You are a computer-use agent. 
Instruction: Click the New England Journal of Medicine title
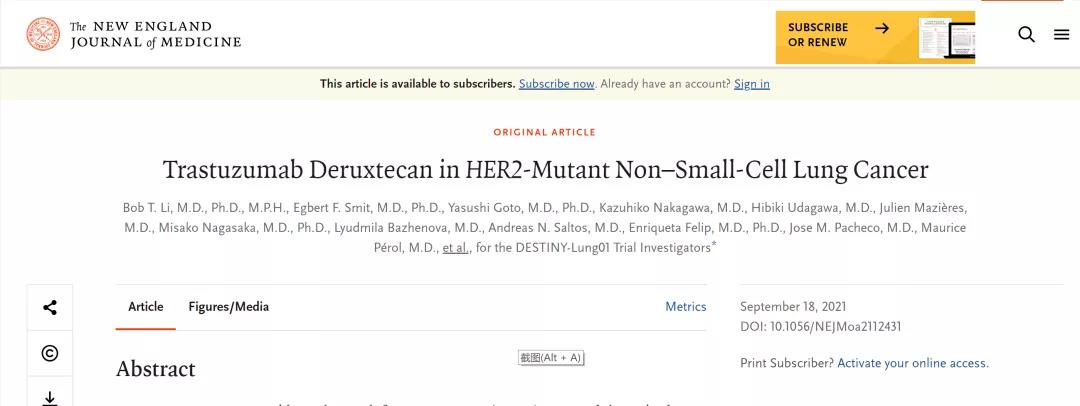[155, 35]
